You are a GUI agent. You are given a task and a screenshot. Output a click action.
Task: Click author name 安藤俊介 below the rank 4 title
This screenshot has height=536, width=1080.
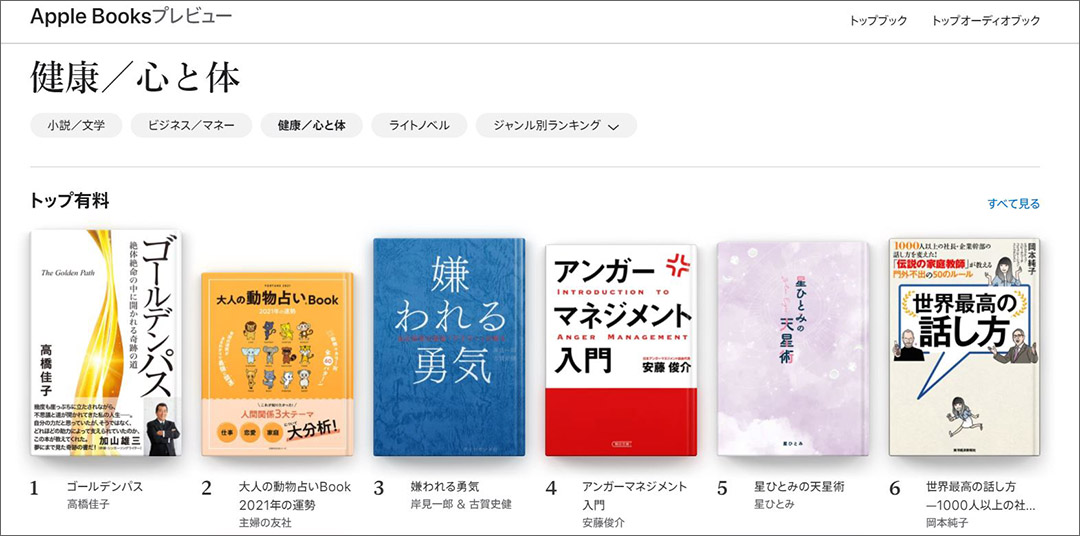pos(603,522)
